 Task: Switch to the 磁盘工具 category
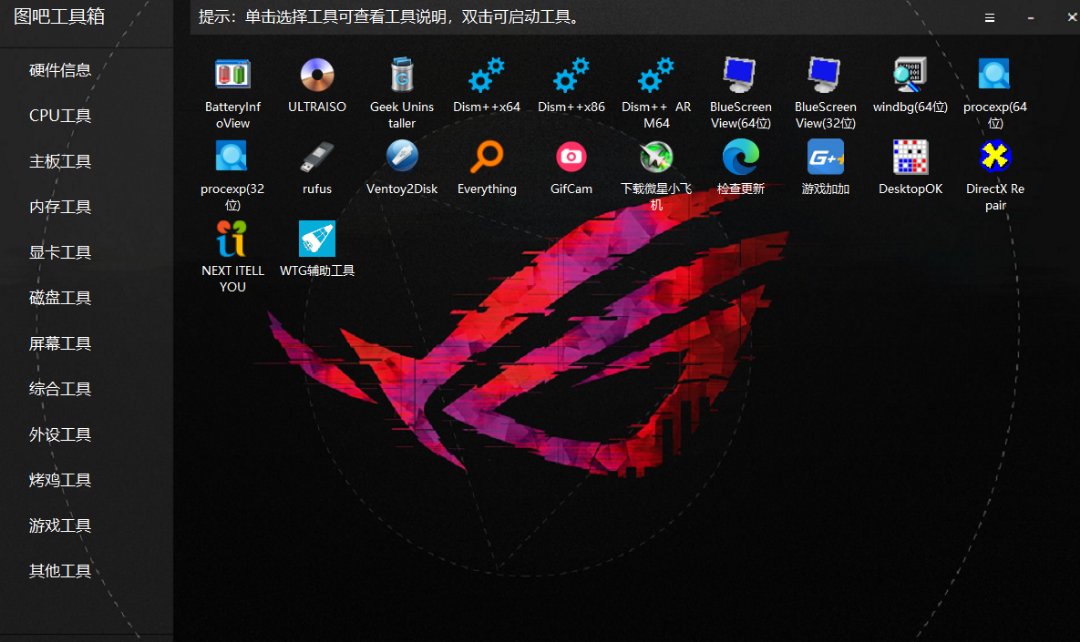point(60,298)
